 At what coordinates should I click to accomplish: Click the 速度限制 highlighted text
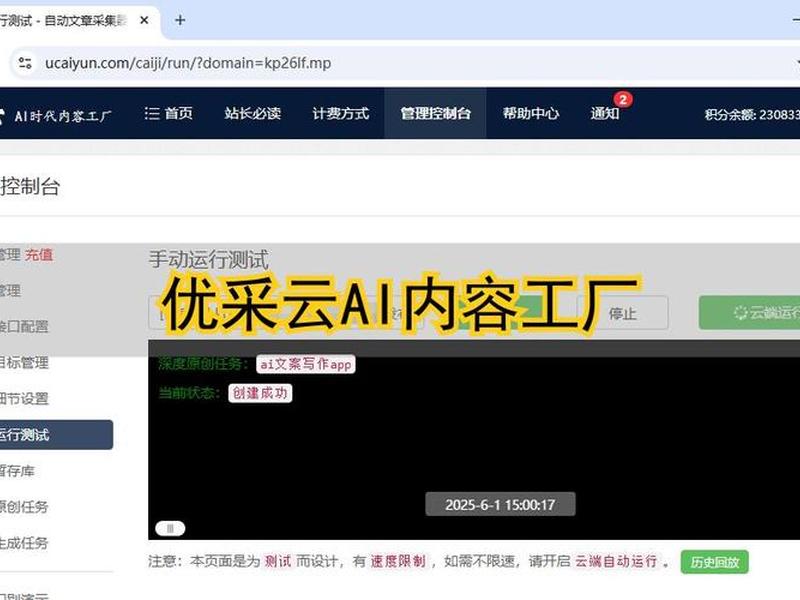coord(398,561)
